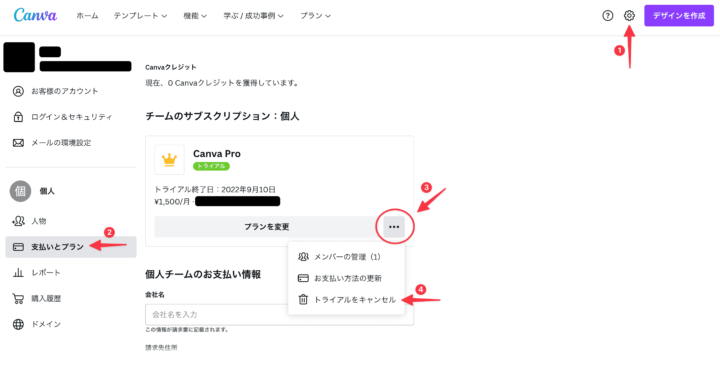Open ドメイン in the sidebar

[x=71, y=324]
